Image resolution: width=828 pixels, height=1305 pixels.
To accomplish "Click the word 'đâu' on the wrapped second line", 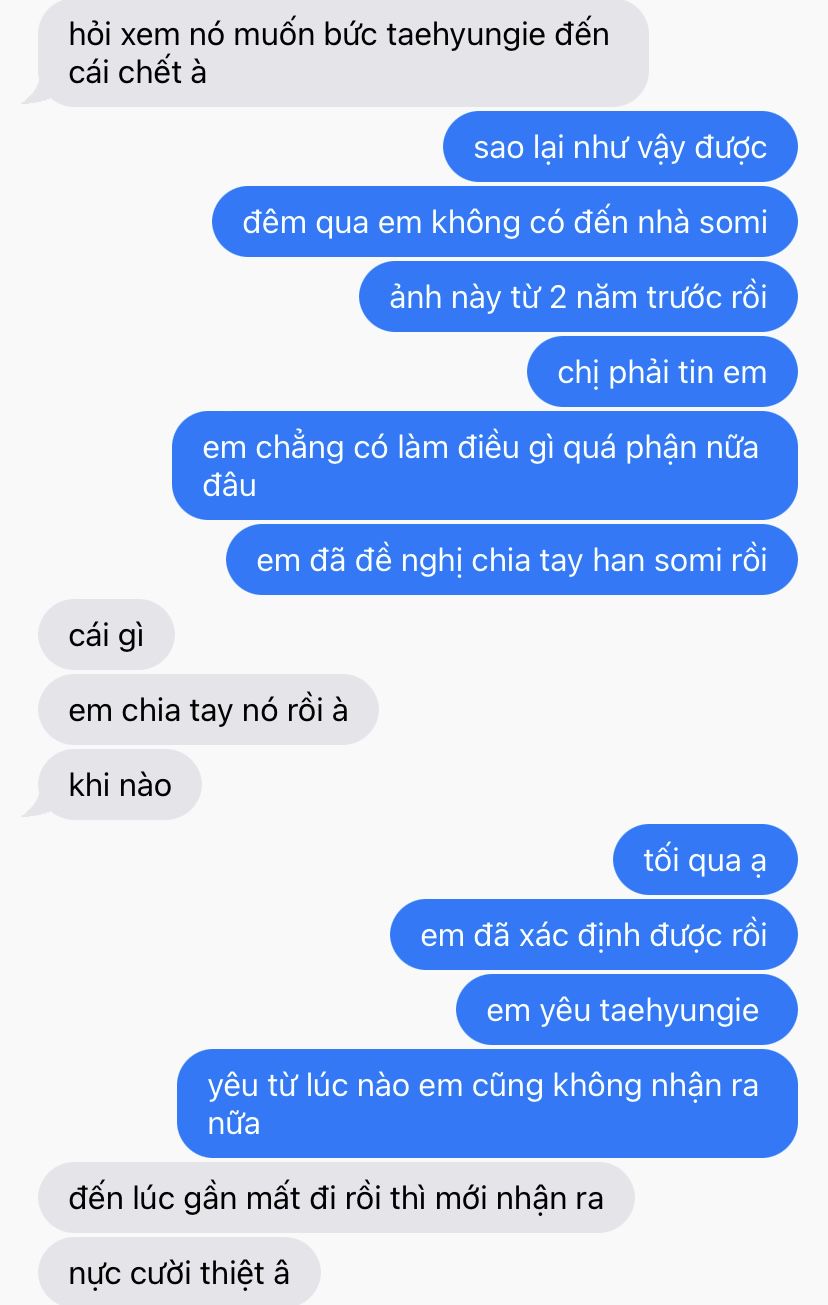I will pos(229,485).
